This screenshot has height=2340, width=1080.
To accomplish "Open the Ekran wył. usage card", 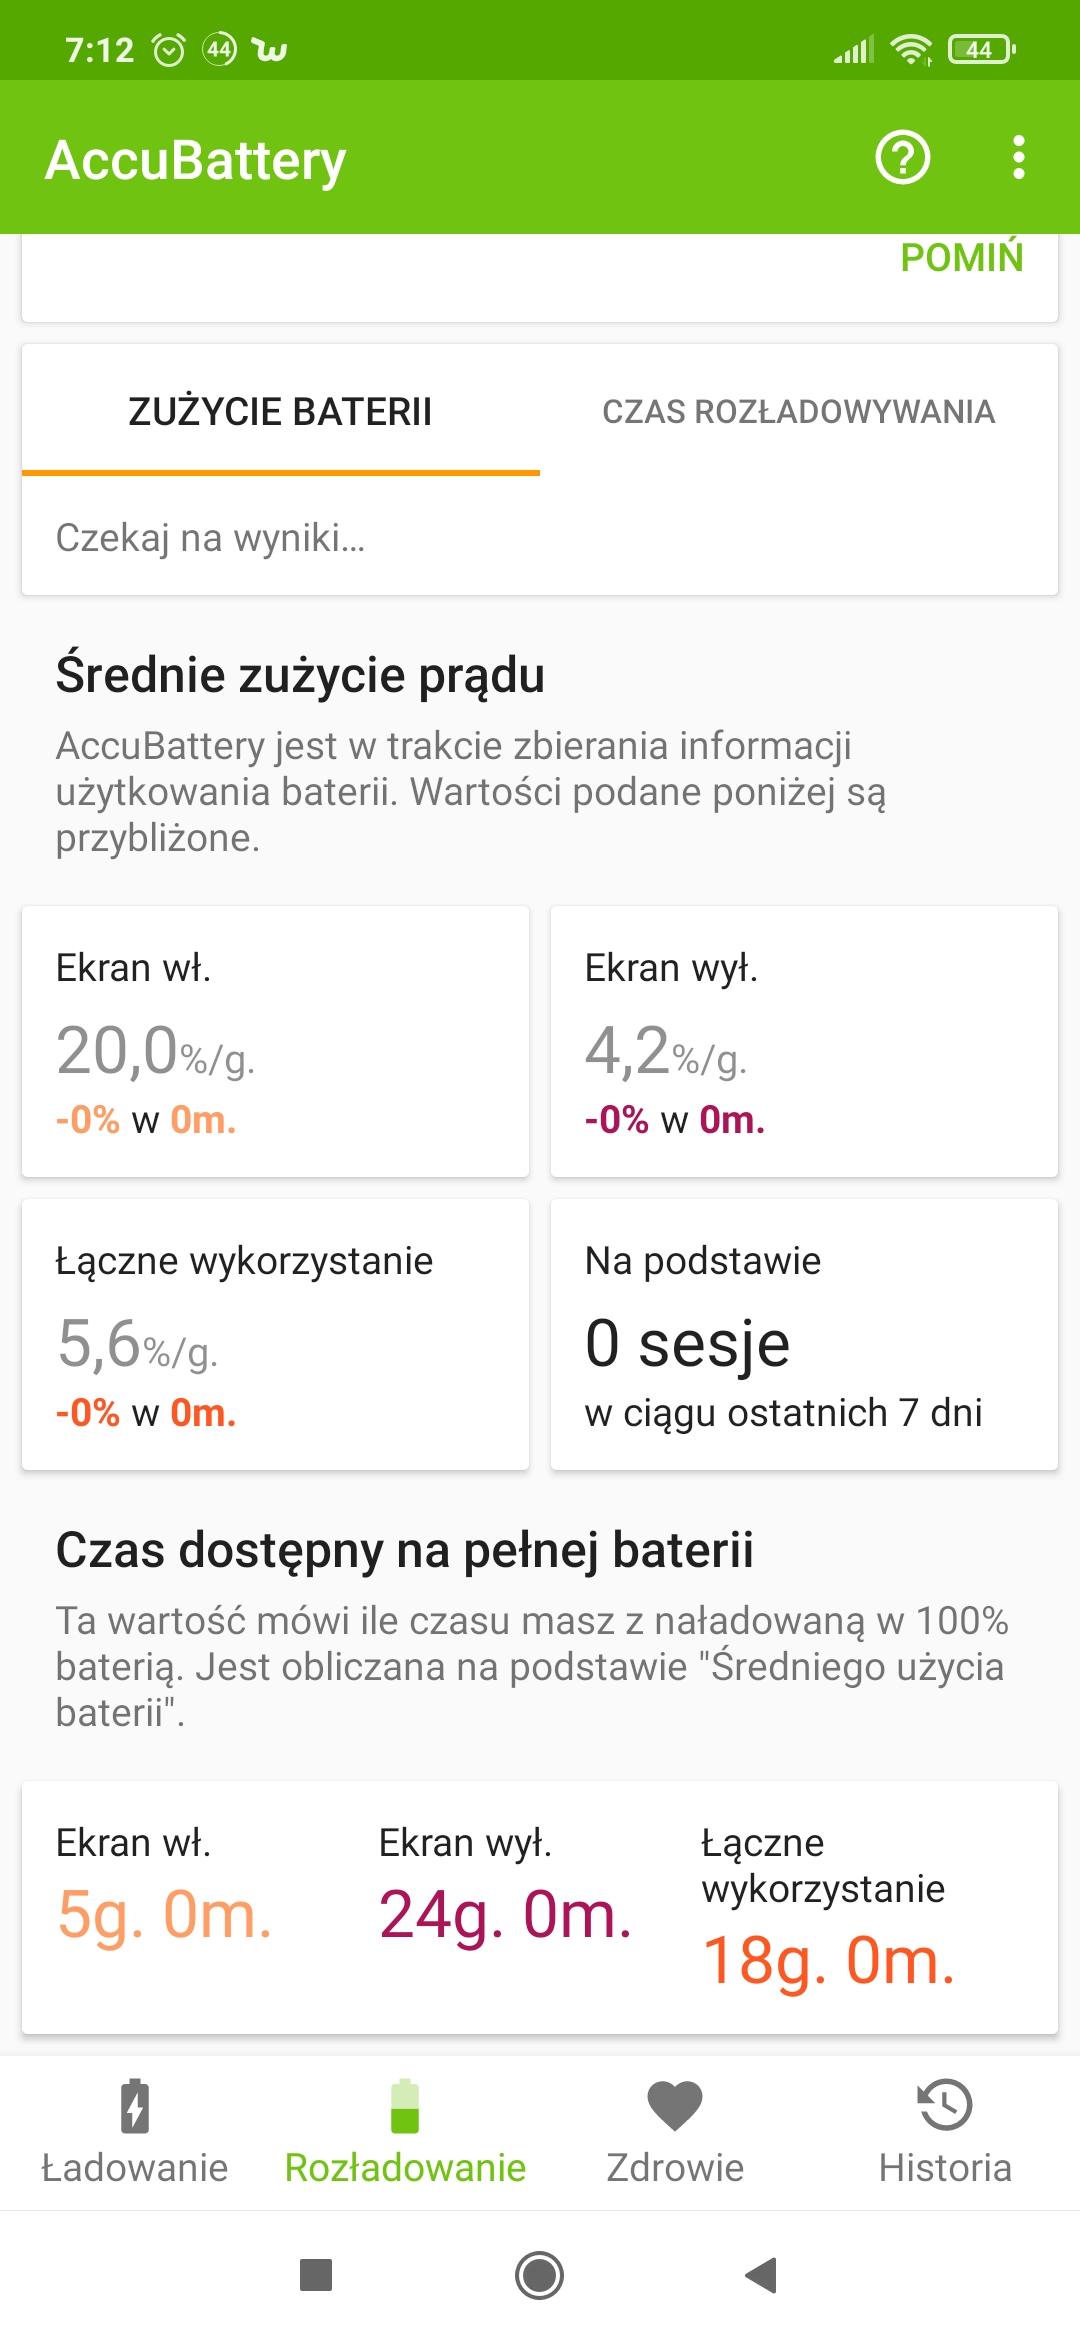I will [x=804, y=1041].
